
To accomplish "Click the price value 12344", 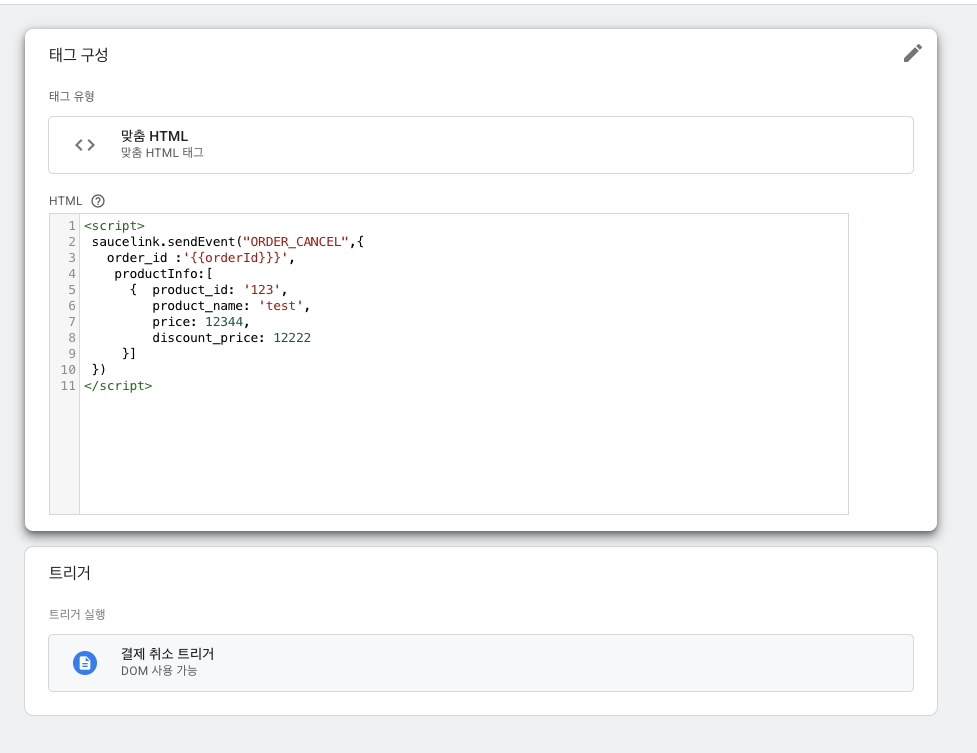I will pyautogui.click(x=224, y=322).
